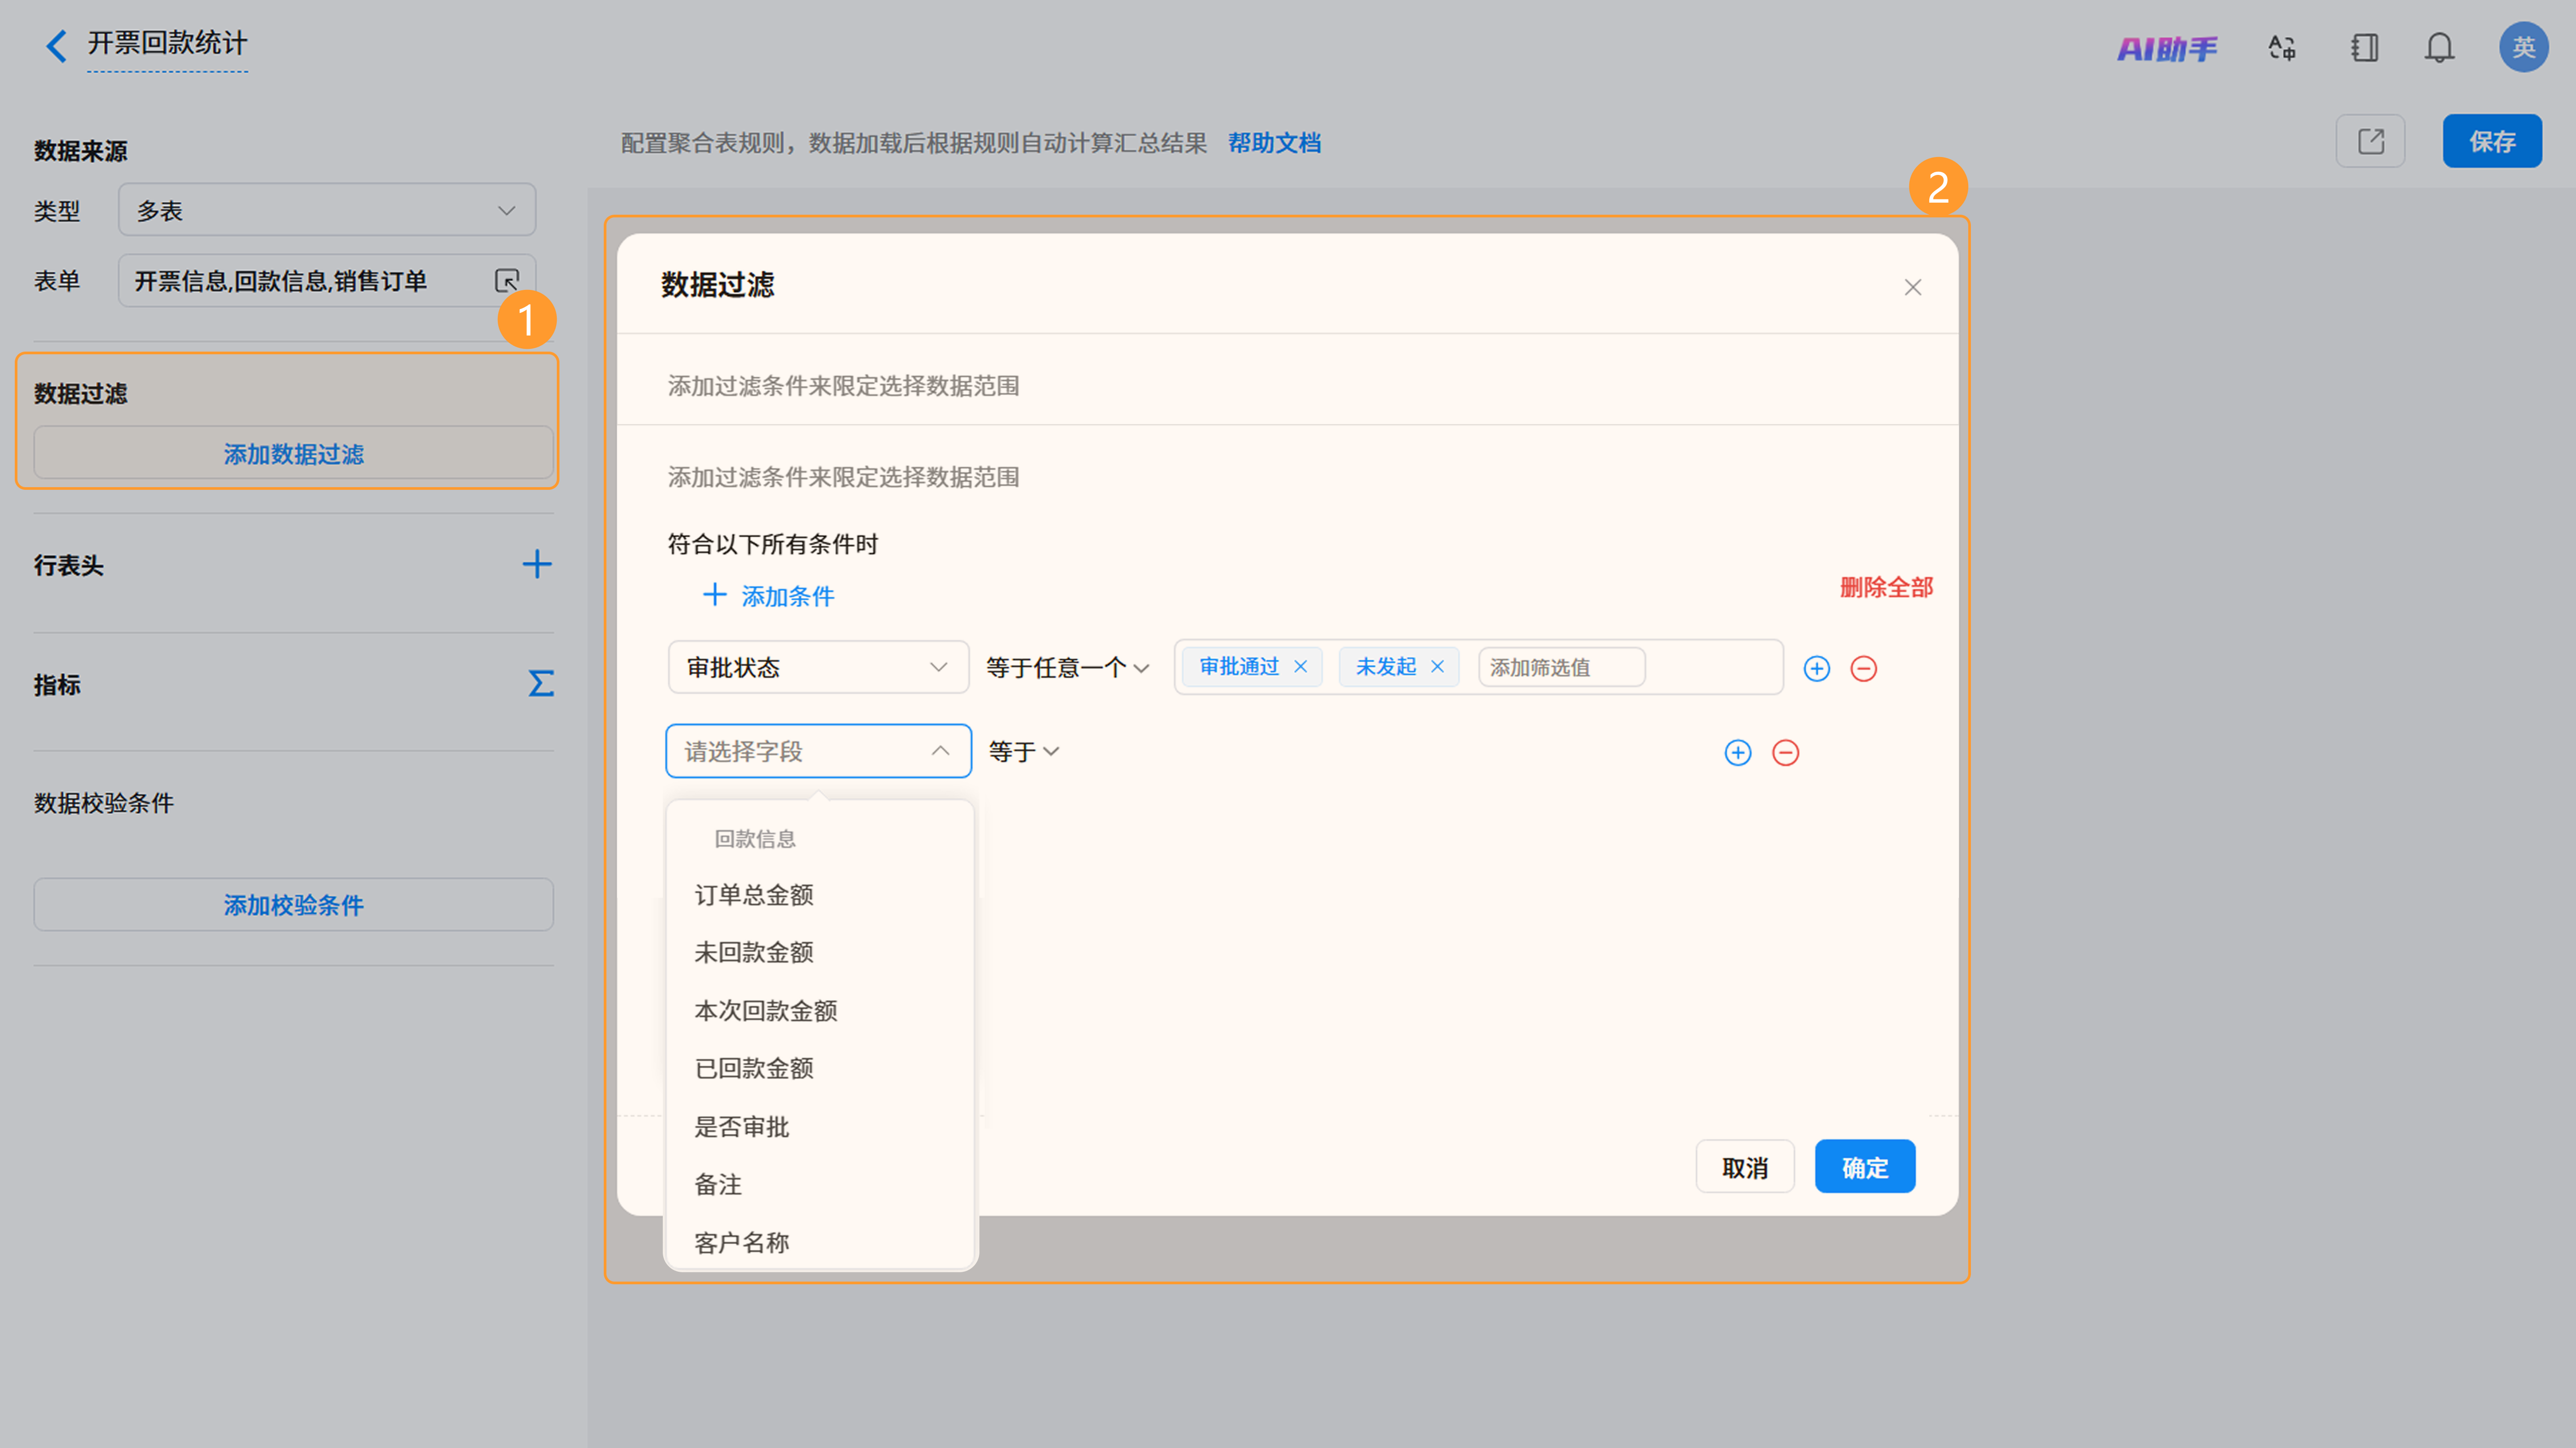
Task: Remove the 审批通过 tag
Action: coord(1300,667)
